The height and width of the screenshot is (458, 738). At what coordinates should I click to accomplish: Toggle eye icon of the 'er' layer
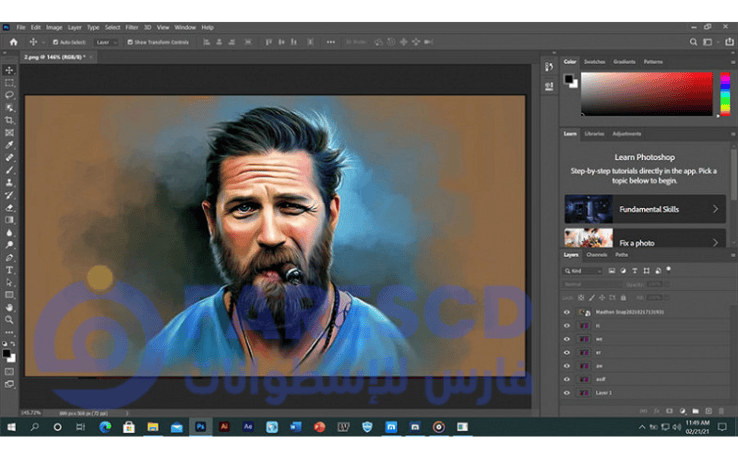tap(567, 353)
